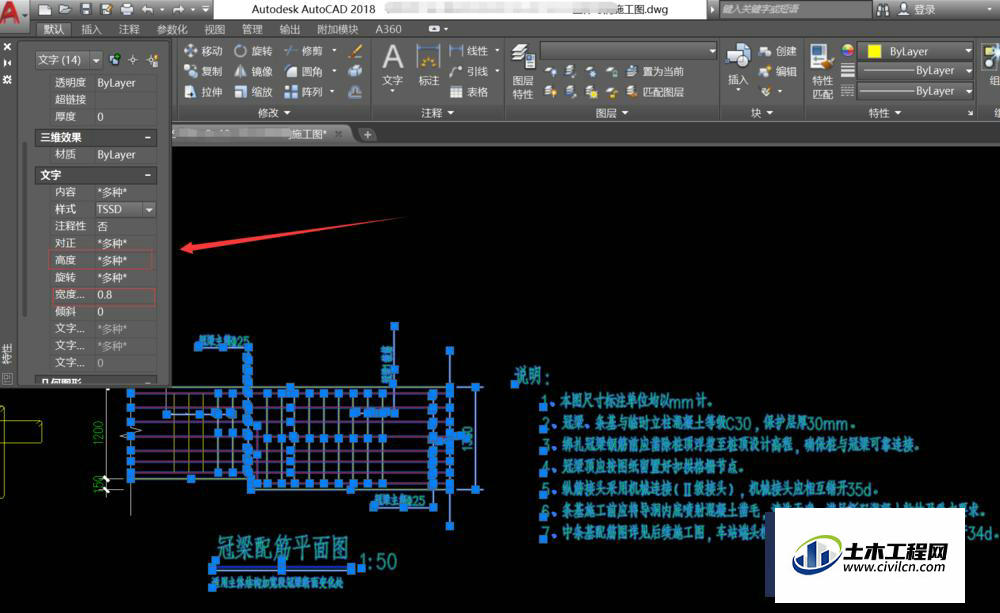Image resolution: width=1000 pixels, height=613 pixels.
Task: Collapse the 文字 properties section
Action: 147,175
